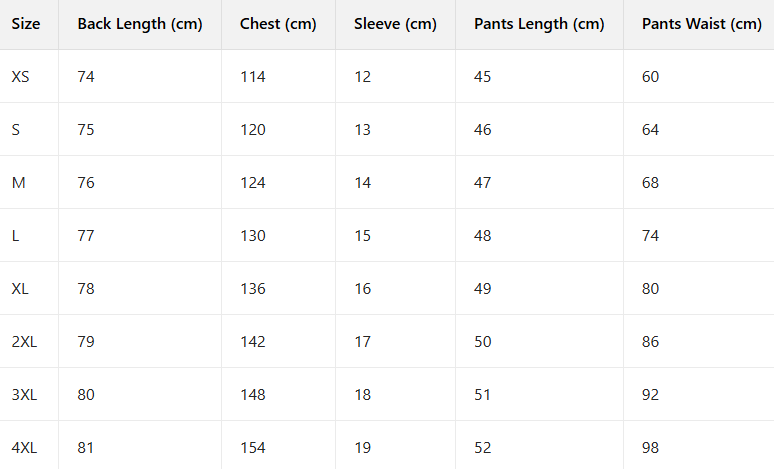
Task: Select back length 80 in 3XL row
Action: pos(86,394)
